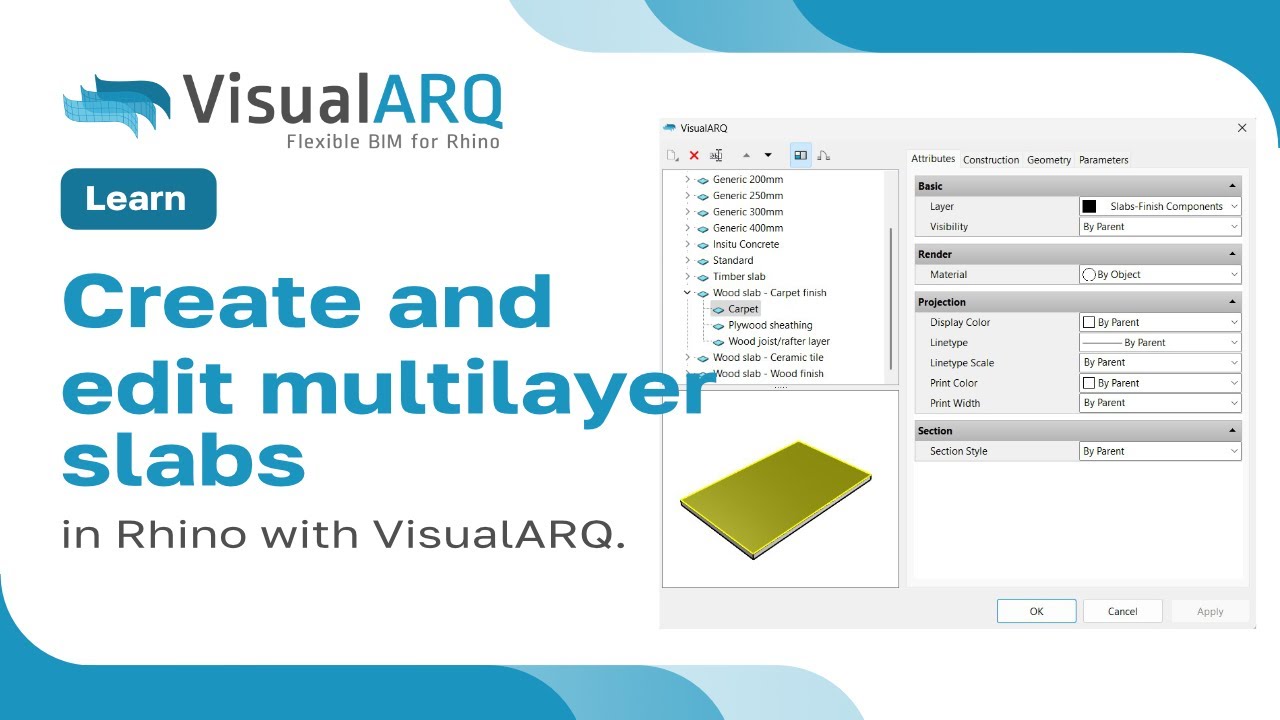Switch to the Construction tab

pyautogui.click(x=991, y=160)
